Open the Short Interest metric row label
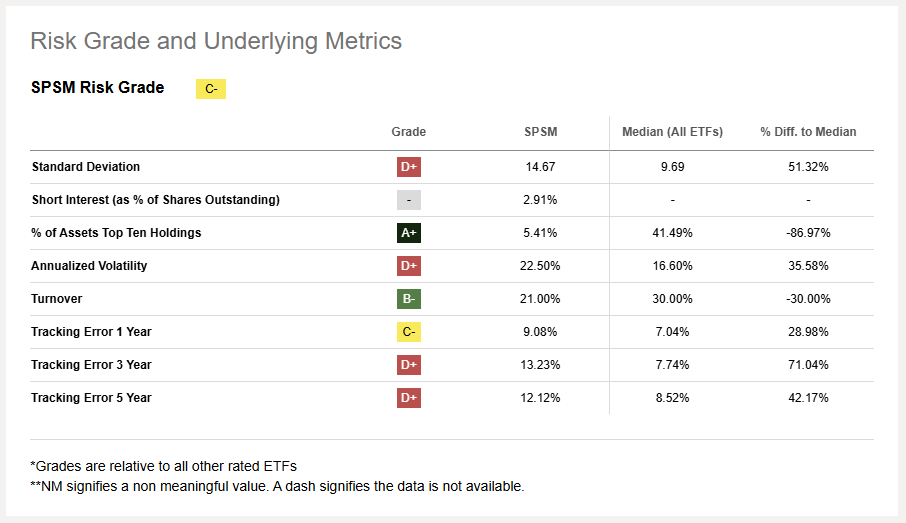 [x=155, y=200]
